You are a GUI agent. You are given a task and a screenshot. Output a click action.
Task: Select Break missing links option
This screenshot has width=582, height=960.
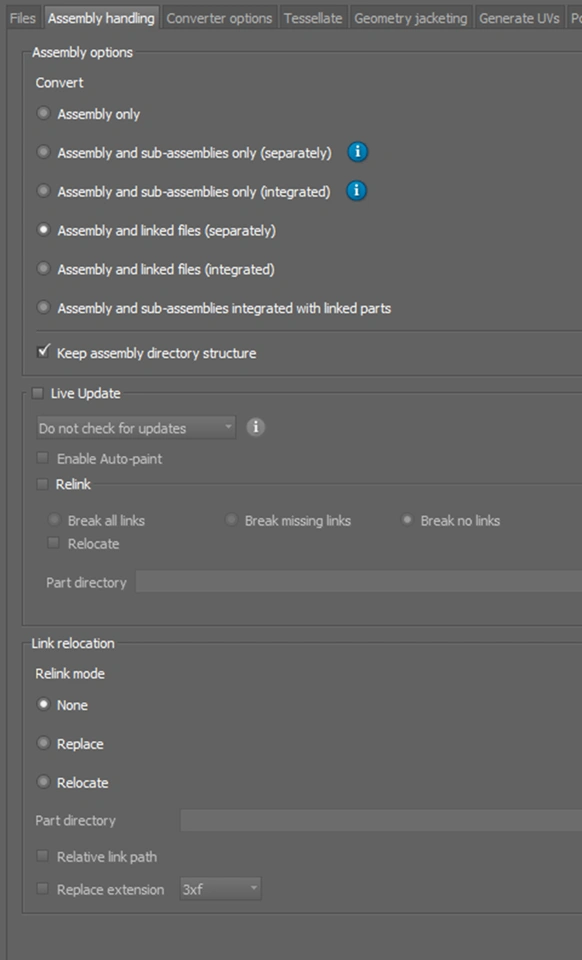coord(231,520)
